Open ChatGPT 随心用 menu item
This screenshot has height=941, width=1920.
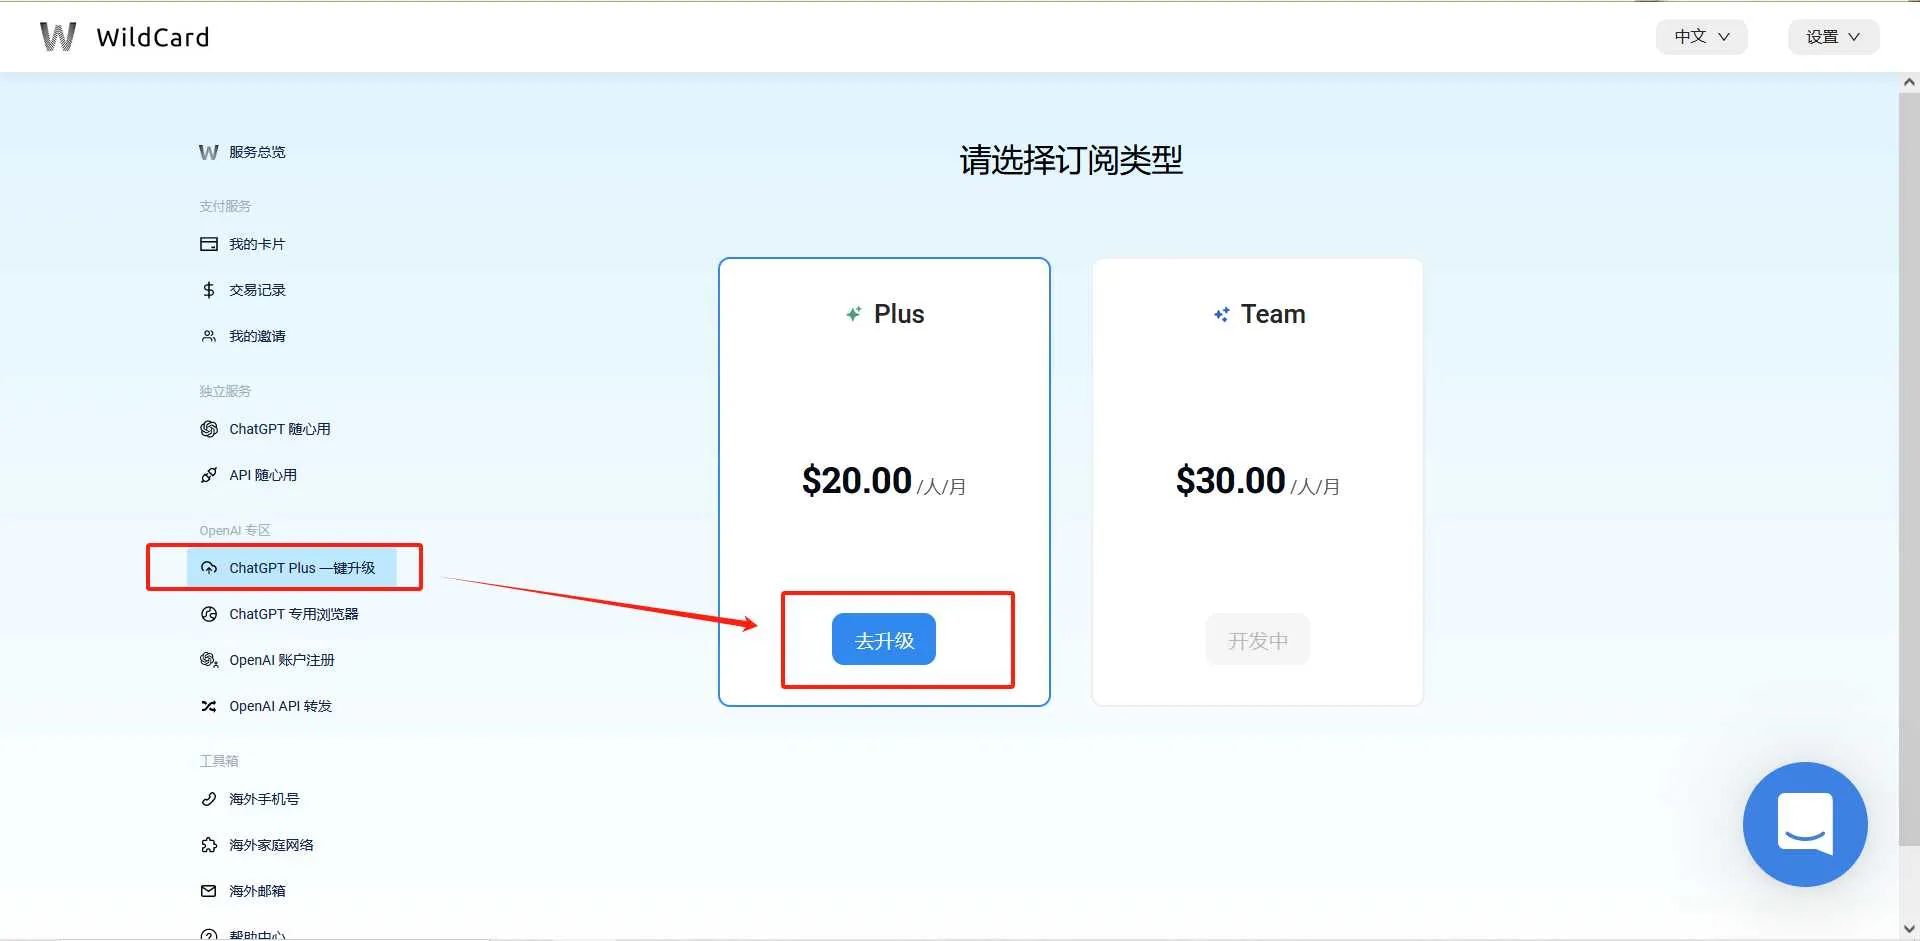tap(280, 429)
